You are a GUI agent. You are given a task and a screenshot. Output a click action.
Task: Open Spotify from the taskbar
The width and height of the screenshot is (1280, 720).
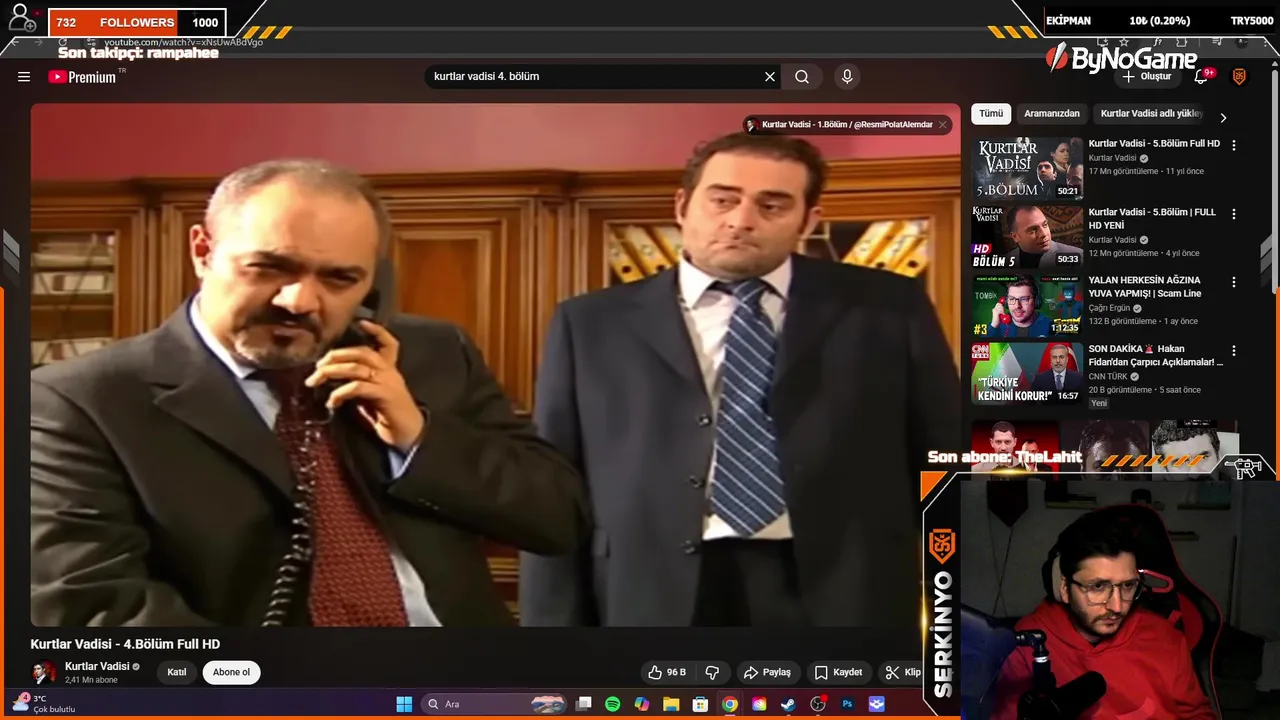[x=613, y=704]
